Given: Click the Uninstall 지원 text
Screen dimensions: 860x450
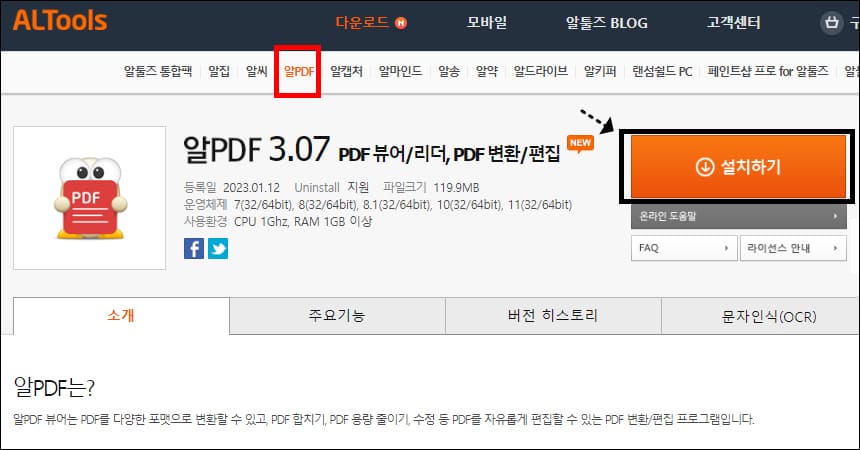Looking at the screenshot, I should (332, 188).
